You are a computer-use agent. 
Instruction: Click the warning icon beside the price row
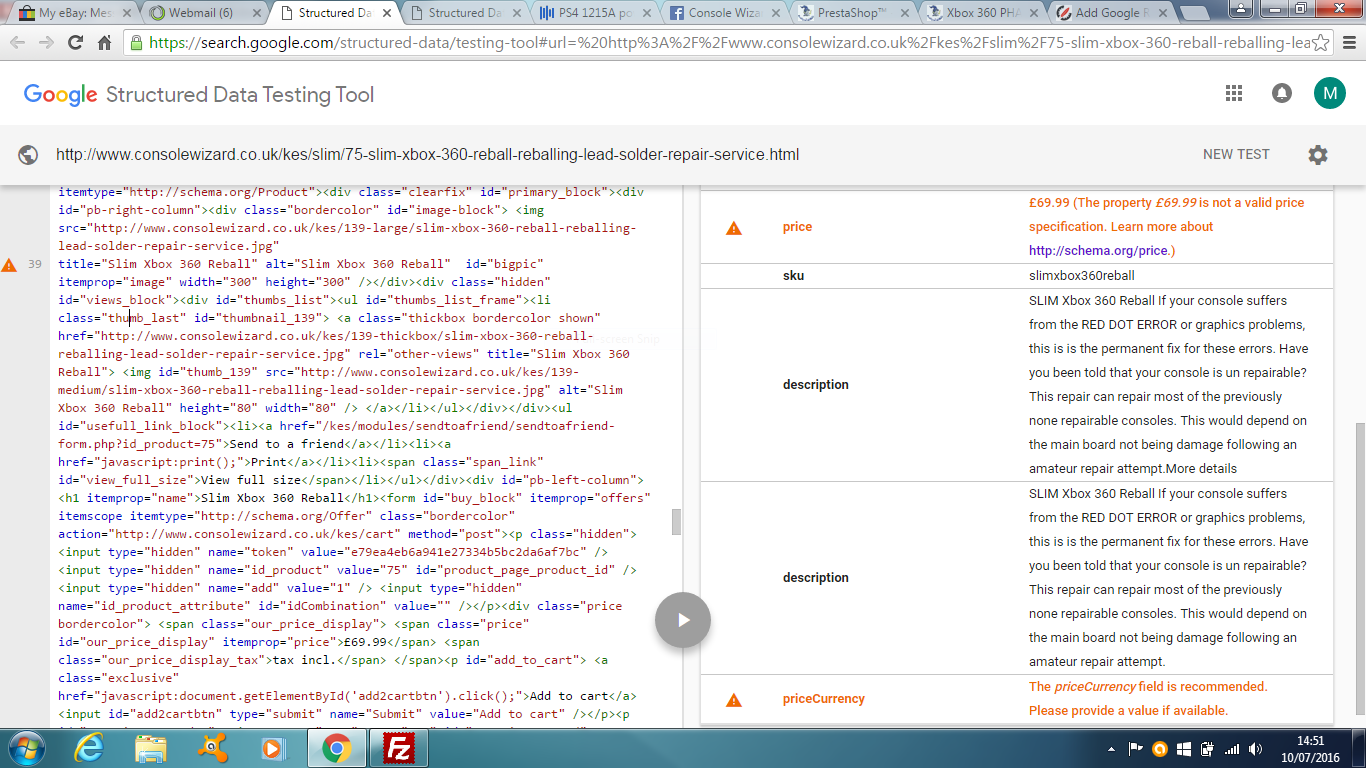tap(734, 228)
